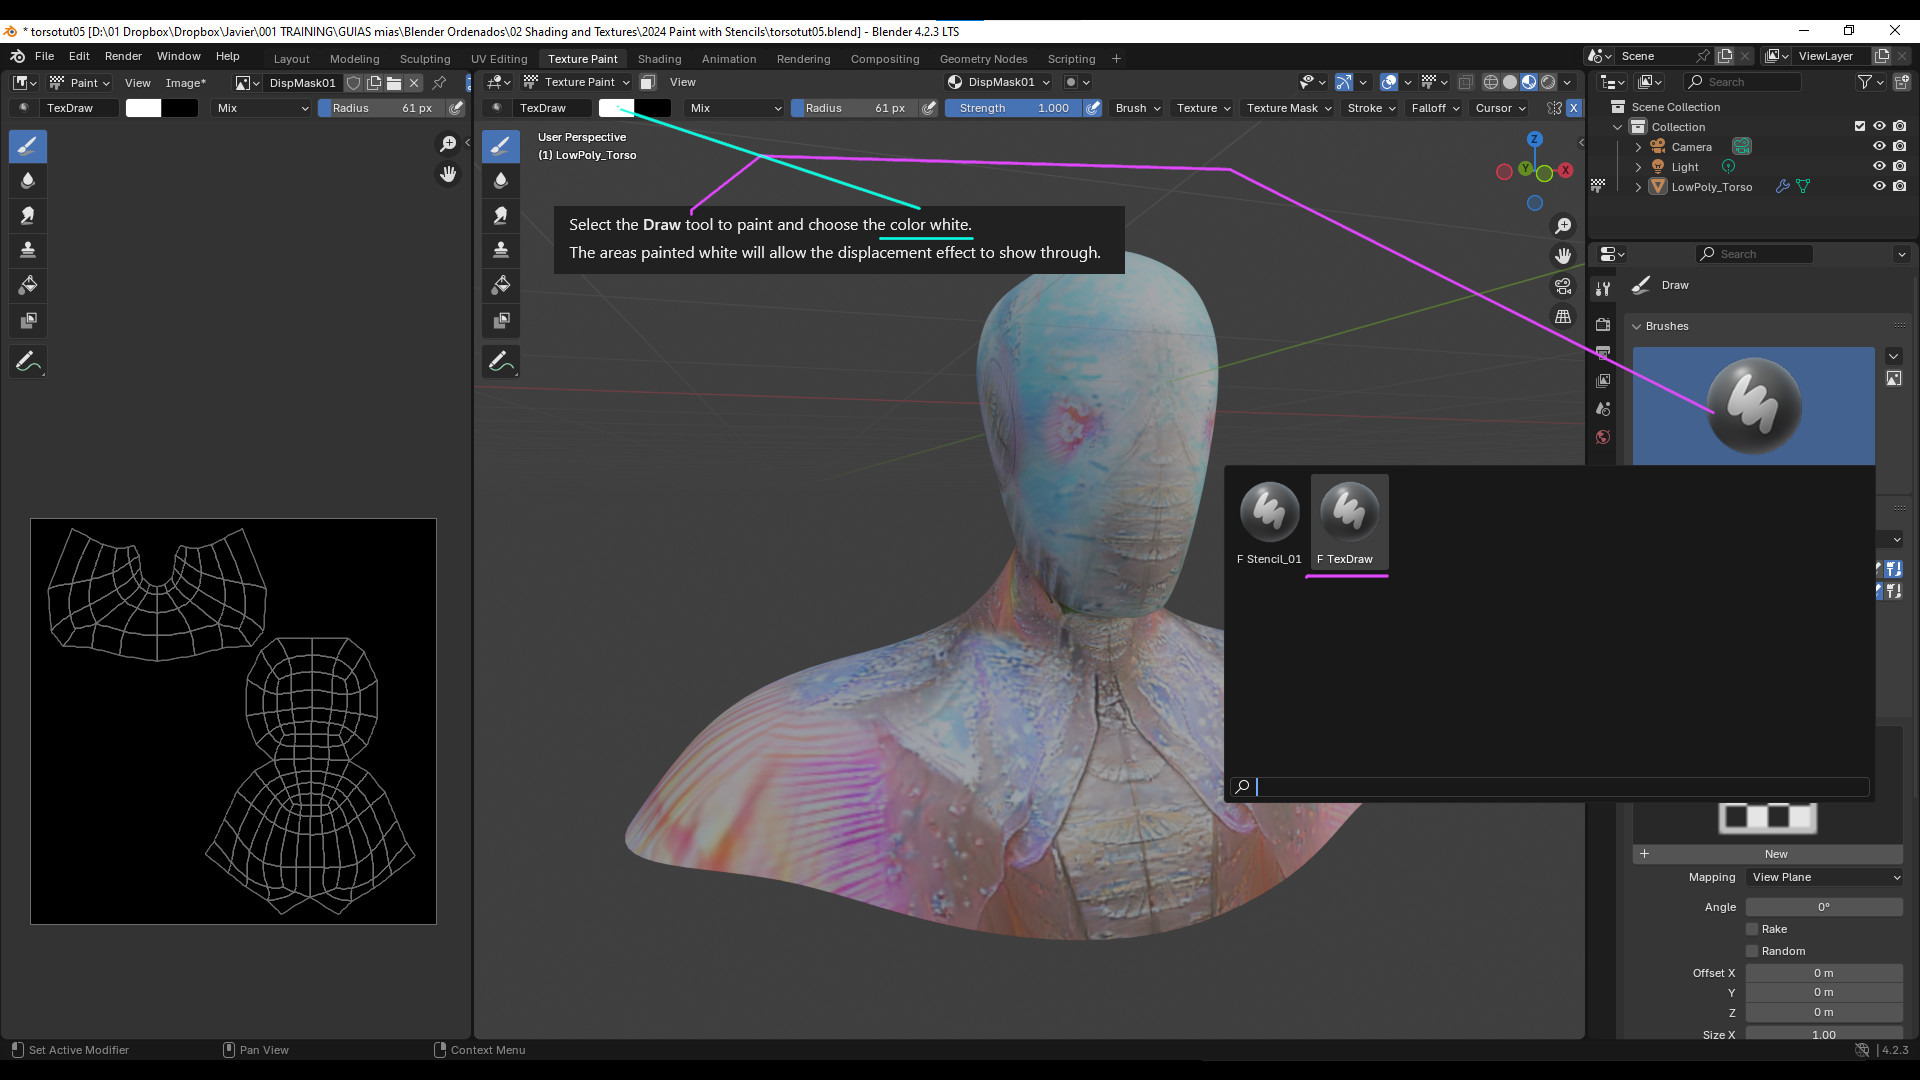The width and height of the screenshot is (1920, 1080).
Task: Hide the Light object in viewport
Action: pos(1879,167)
